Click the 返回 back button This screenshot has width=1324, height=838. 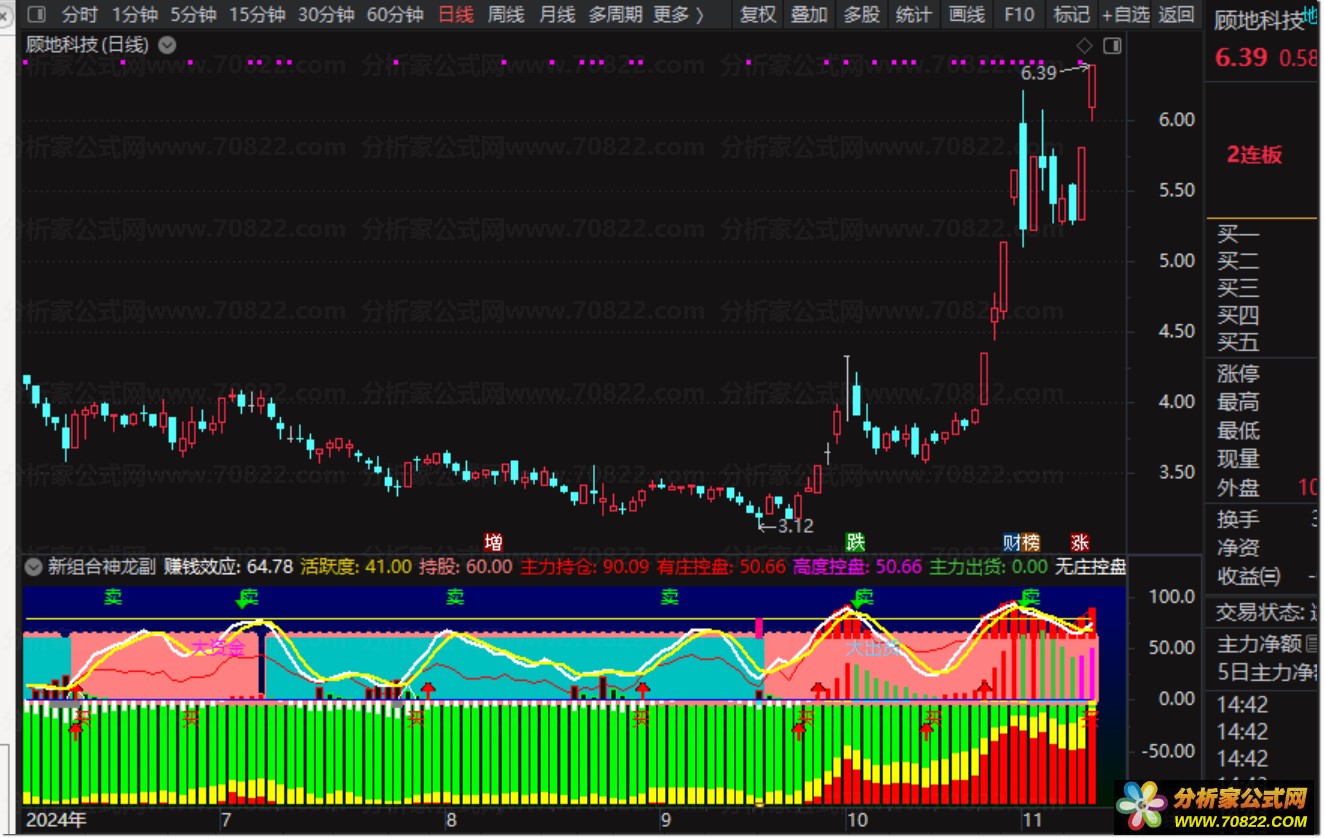[1176, 15]
